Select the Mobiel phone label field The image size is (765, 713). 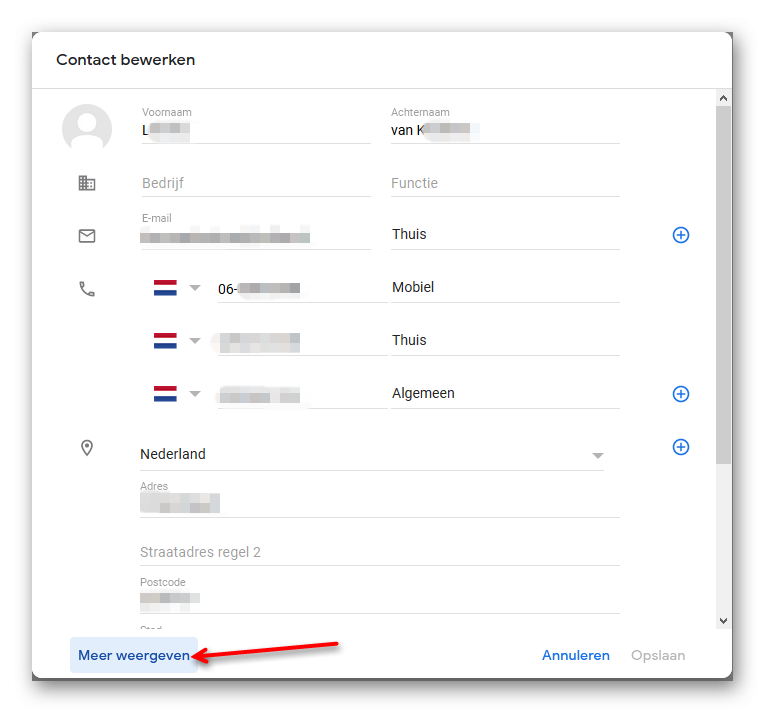click(x=505, y=287)
